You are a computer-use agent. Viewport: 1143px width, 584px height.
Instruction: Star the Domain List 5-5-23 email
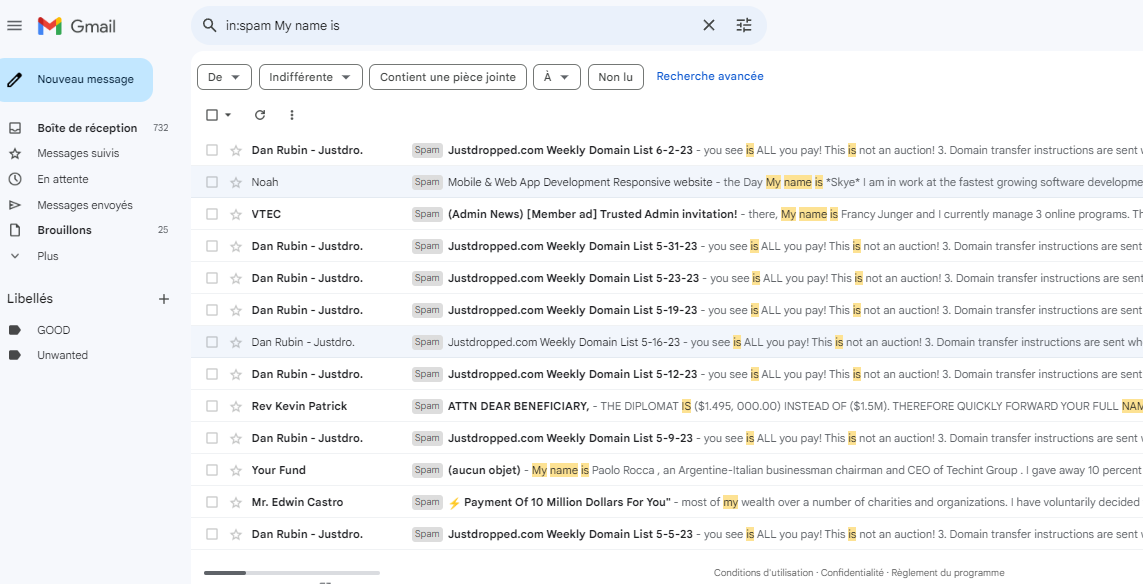pos(235,534)
